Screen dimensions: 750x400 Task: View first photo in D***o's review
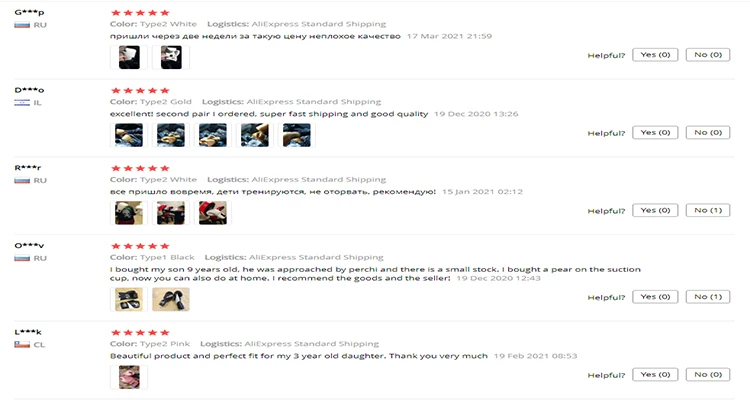pos(129,135)
